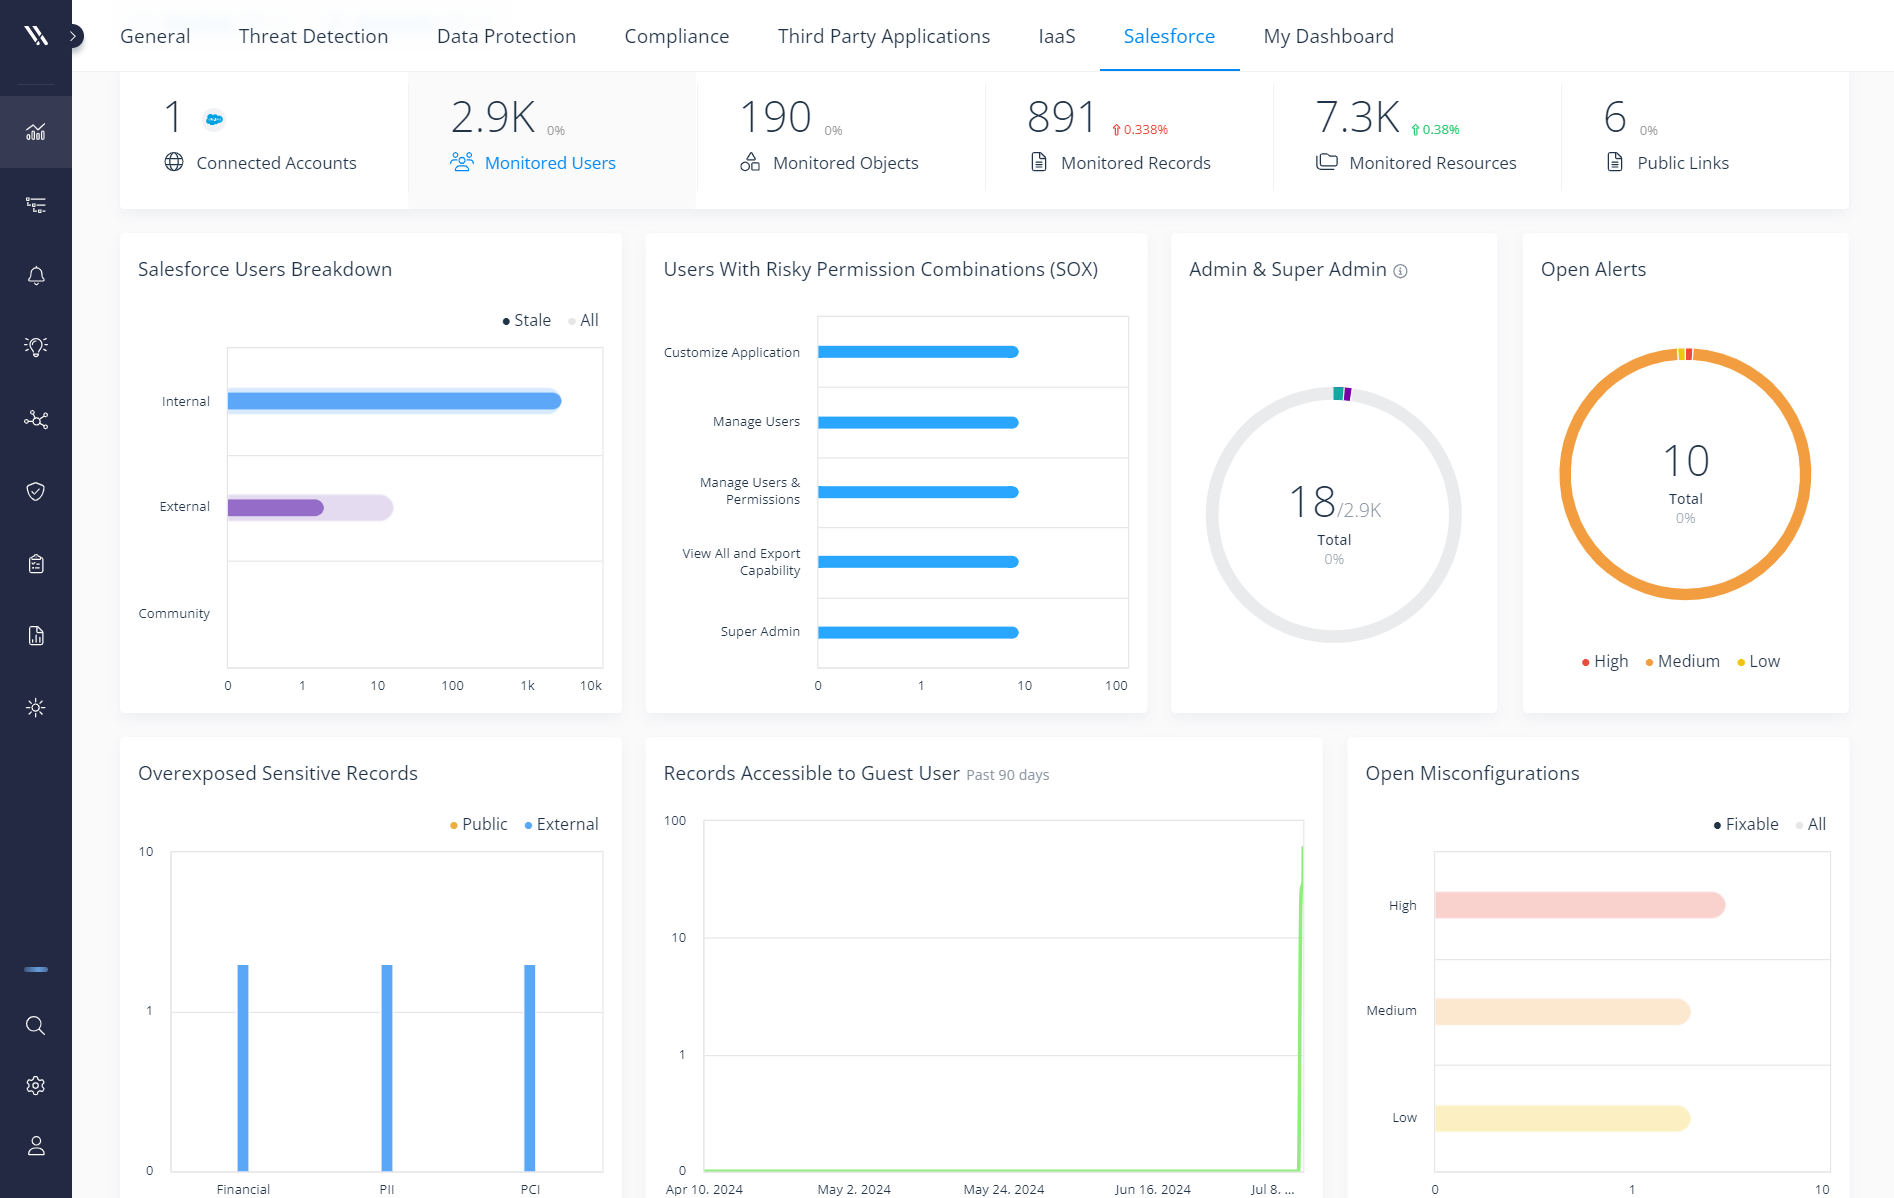This screenshot has height=1198, width=1894.
Task: Open the user profile icon in sidebar
Action: tap(36, 1146)
